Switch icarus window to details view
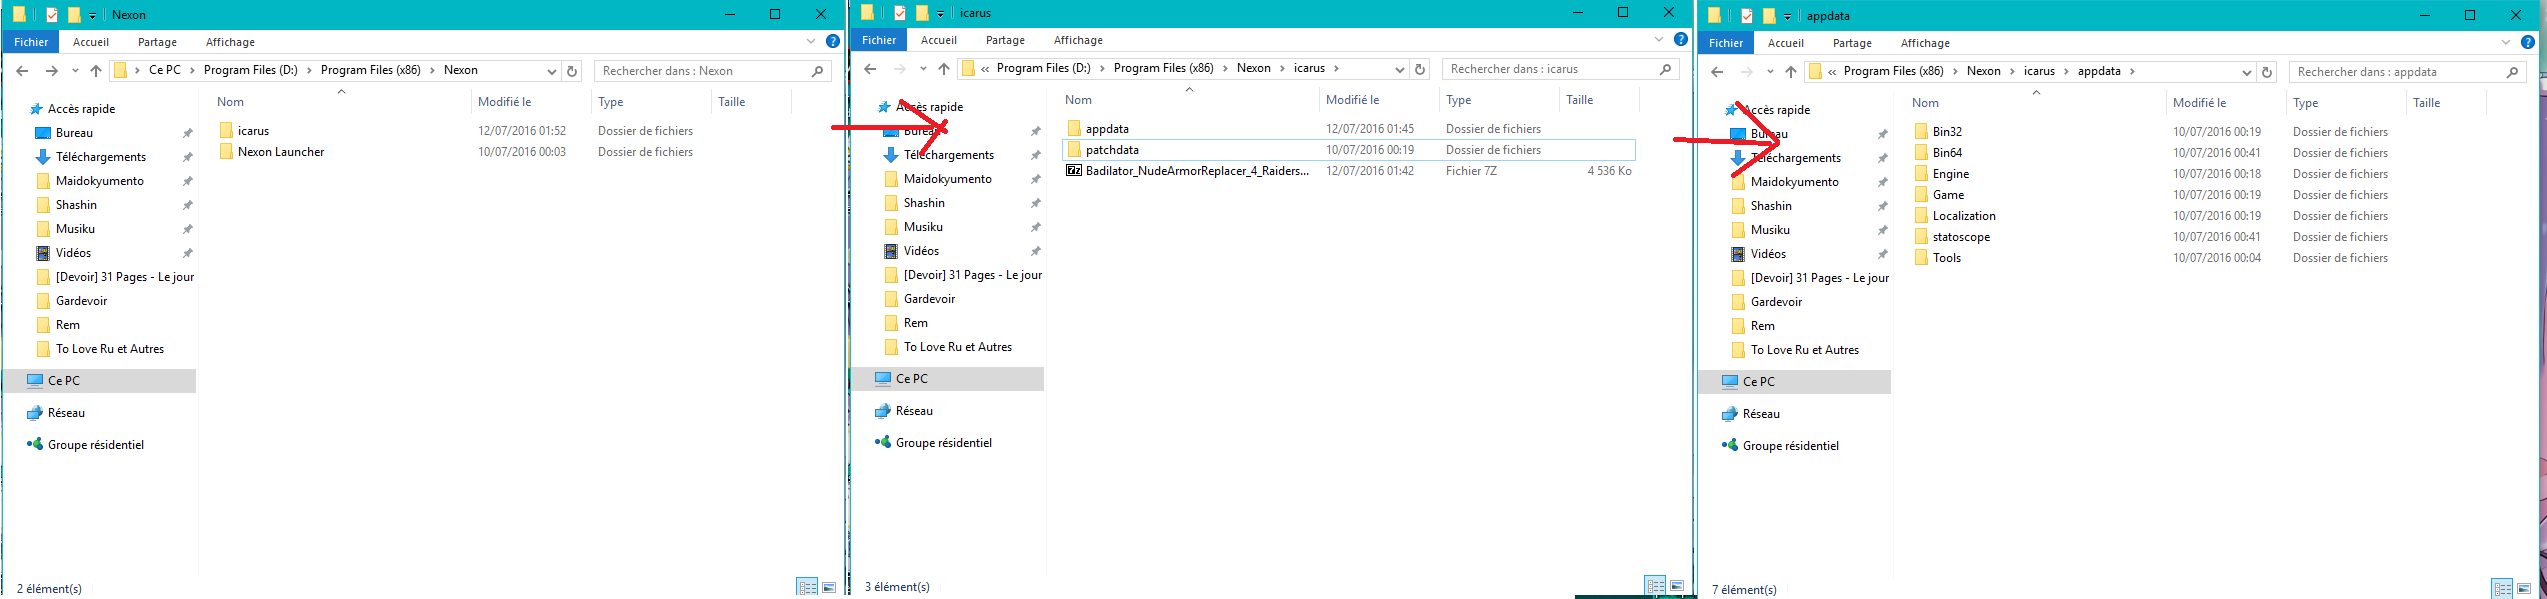This screenshot has height=599, width=2547. click(x=1655, y=585)
